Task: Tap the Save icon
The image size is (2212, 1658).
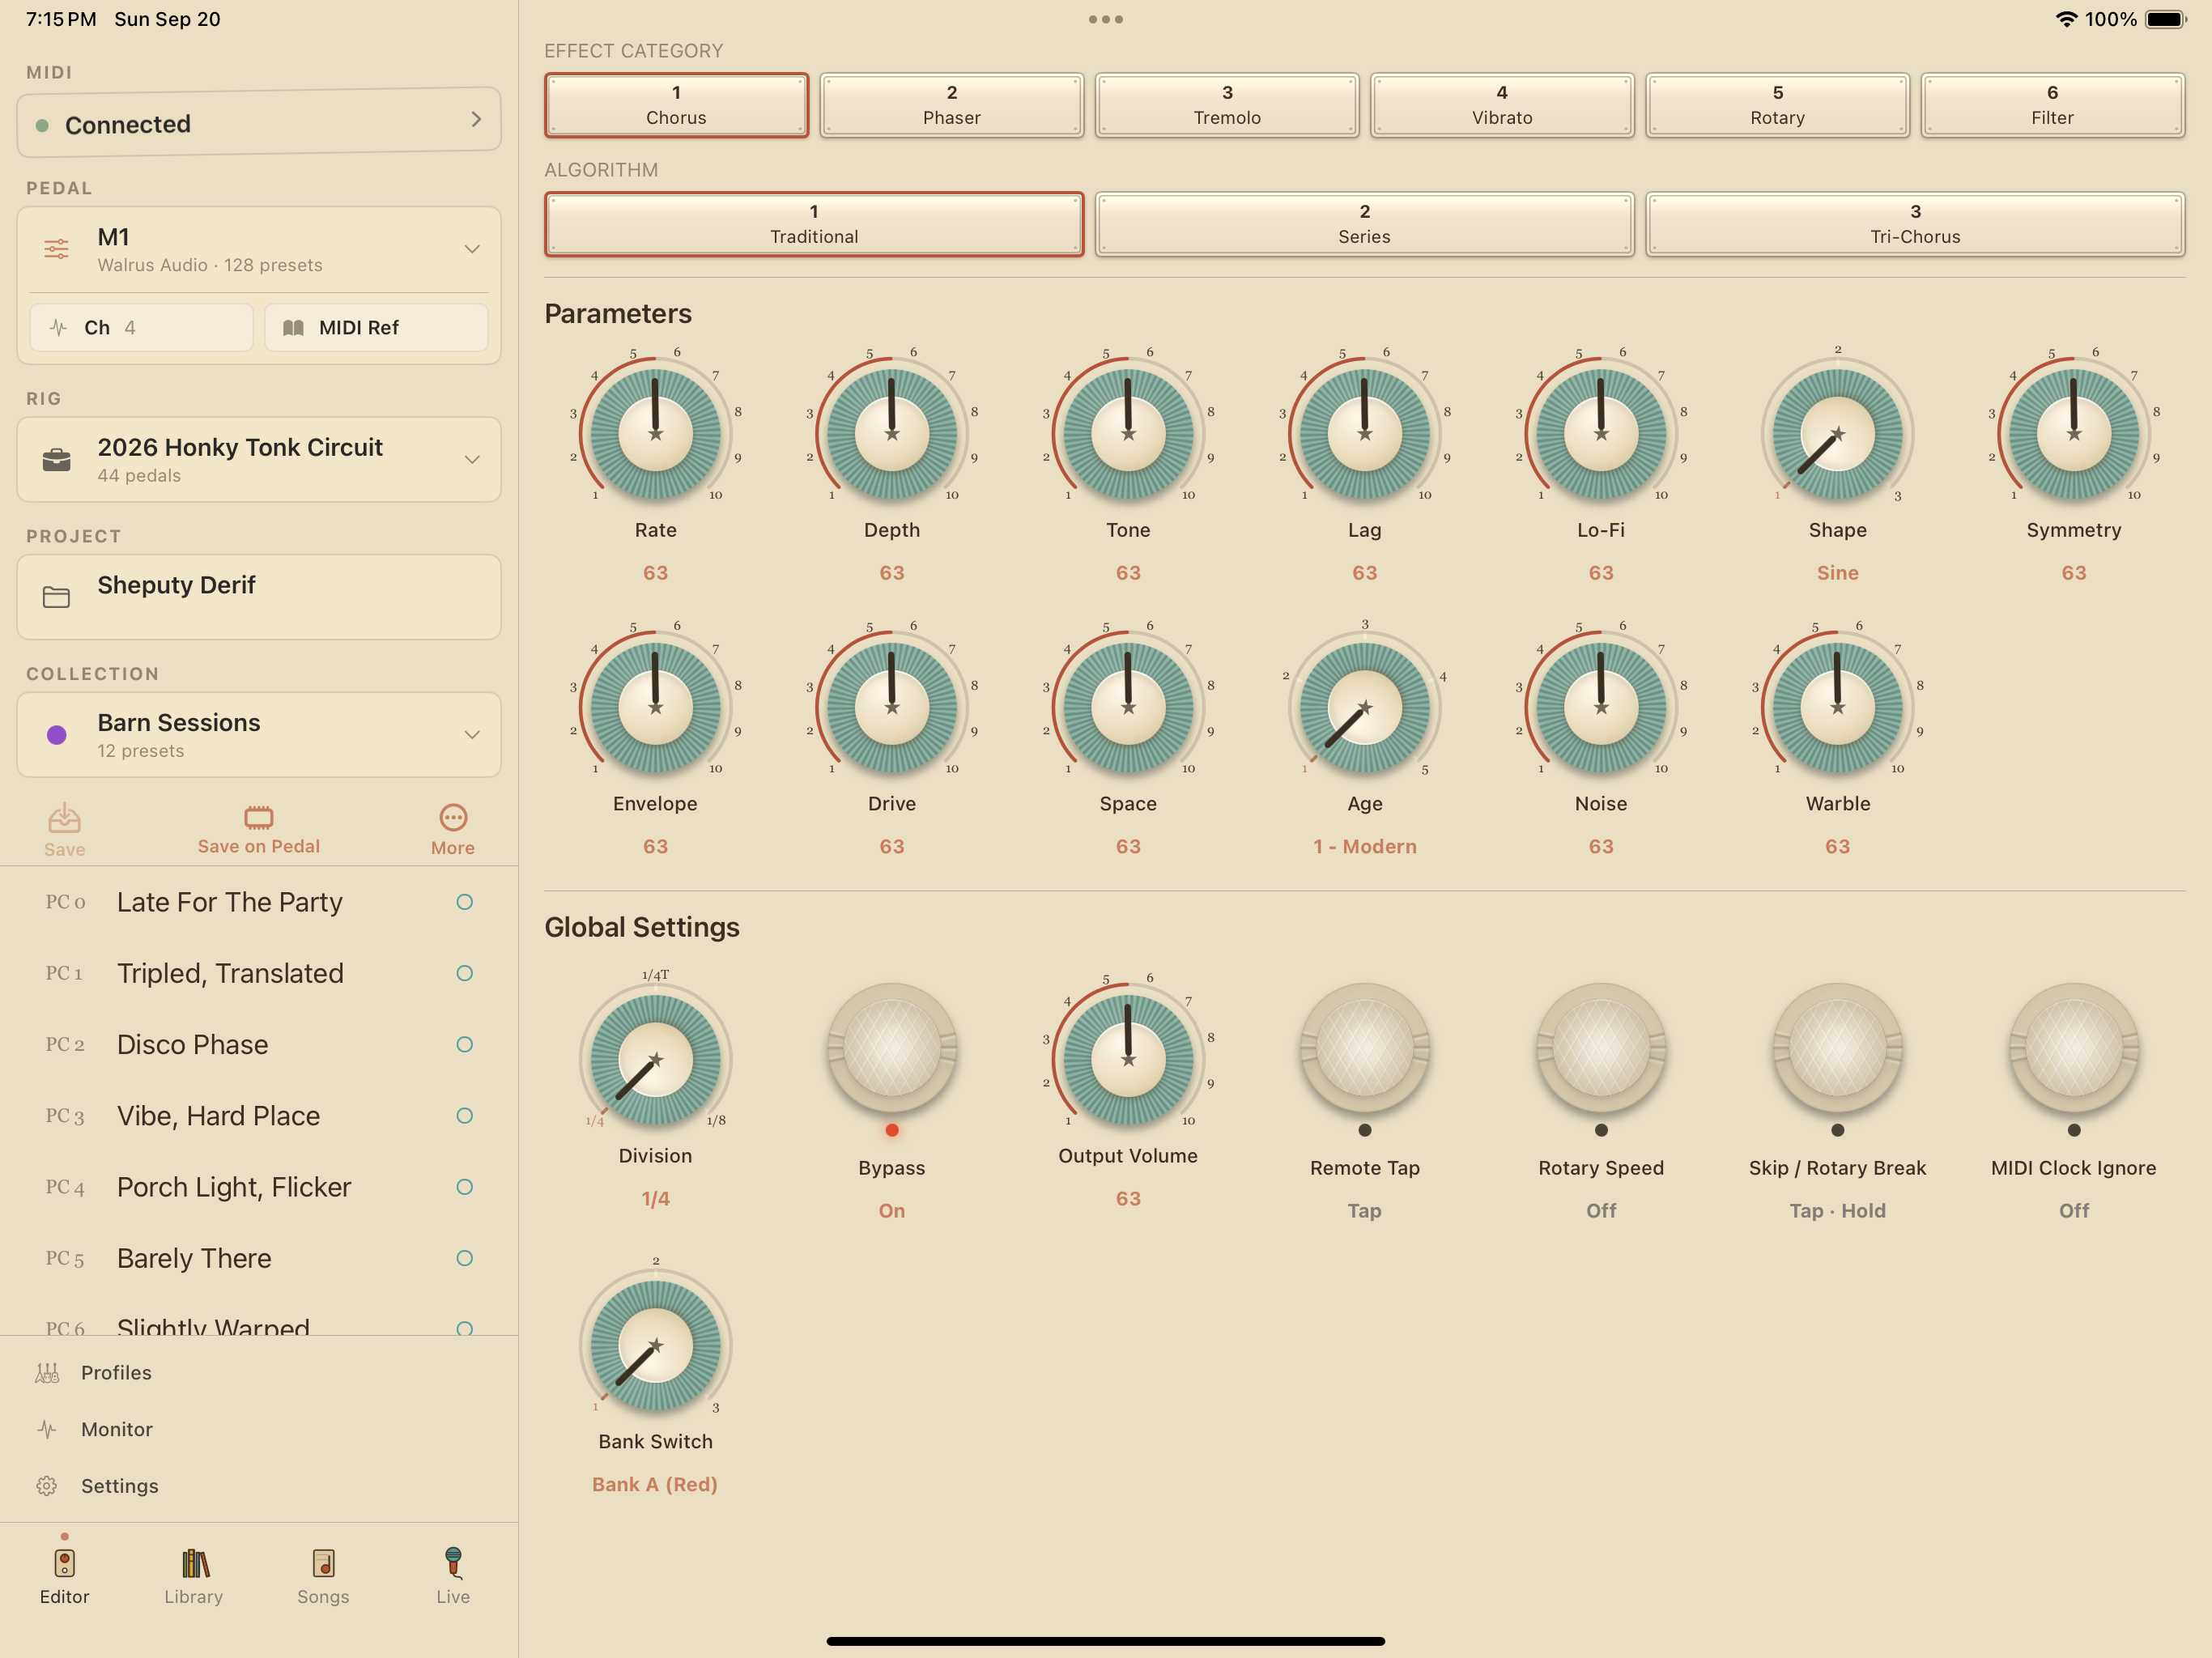Action: (64, 818)
